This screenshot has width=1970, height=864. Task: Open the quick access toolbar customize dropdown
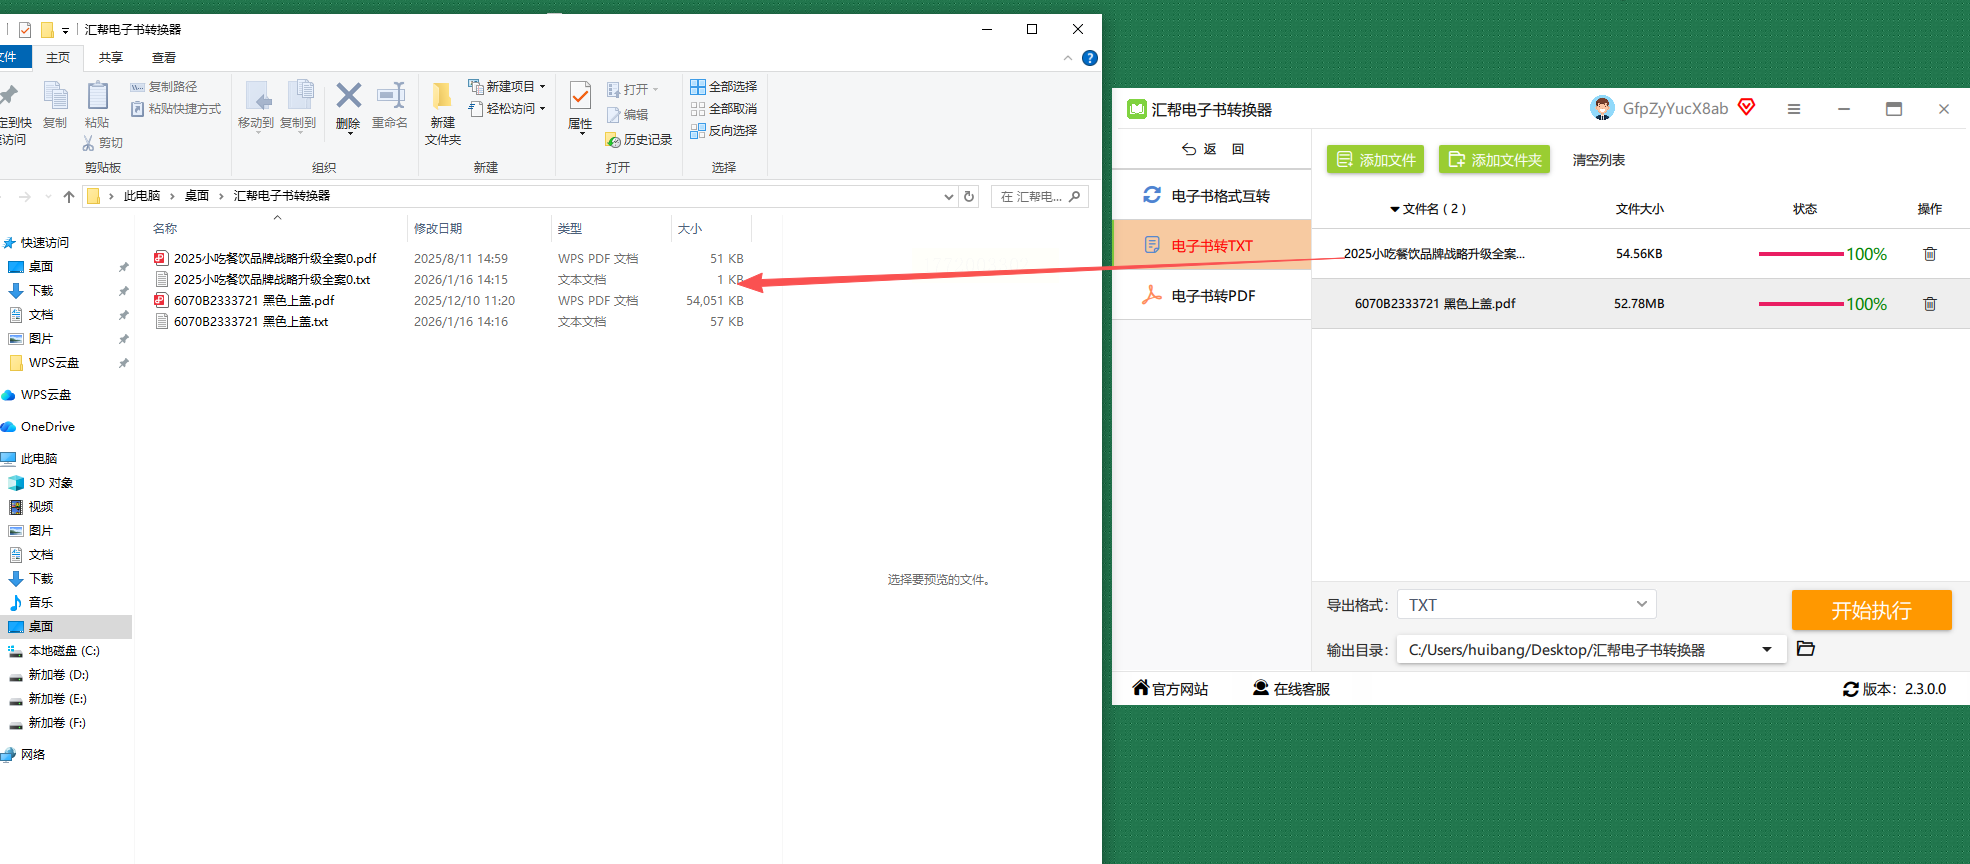click(x=66, y=31)
